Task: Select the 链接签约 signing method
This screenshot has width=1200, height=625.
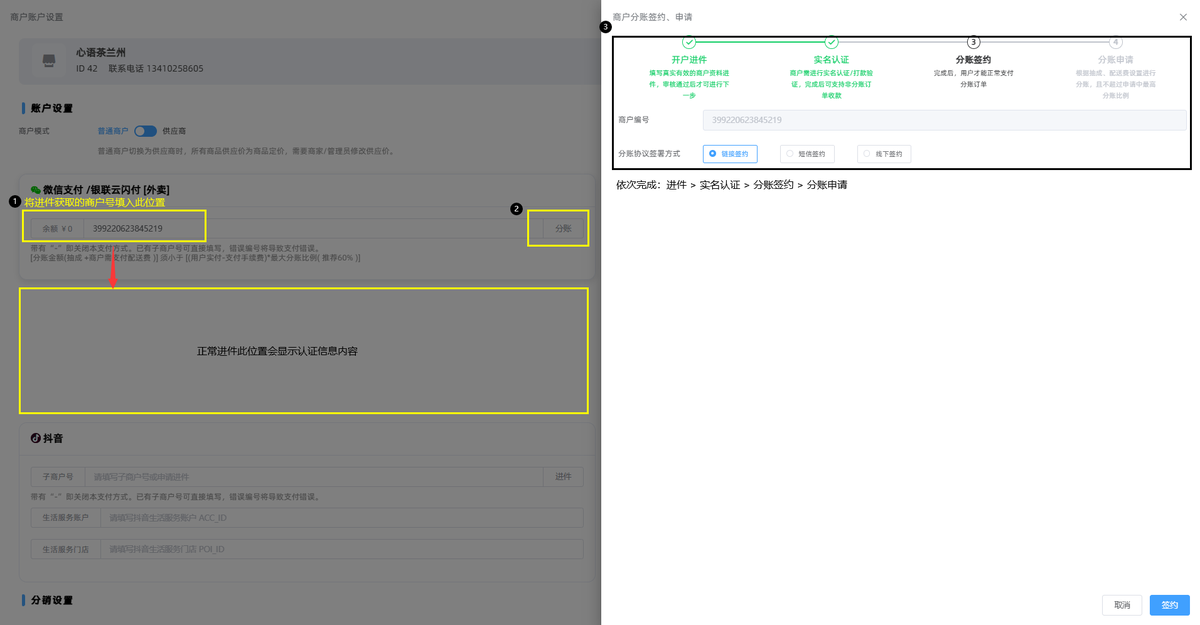Action: point(730,154)
